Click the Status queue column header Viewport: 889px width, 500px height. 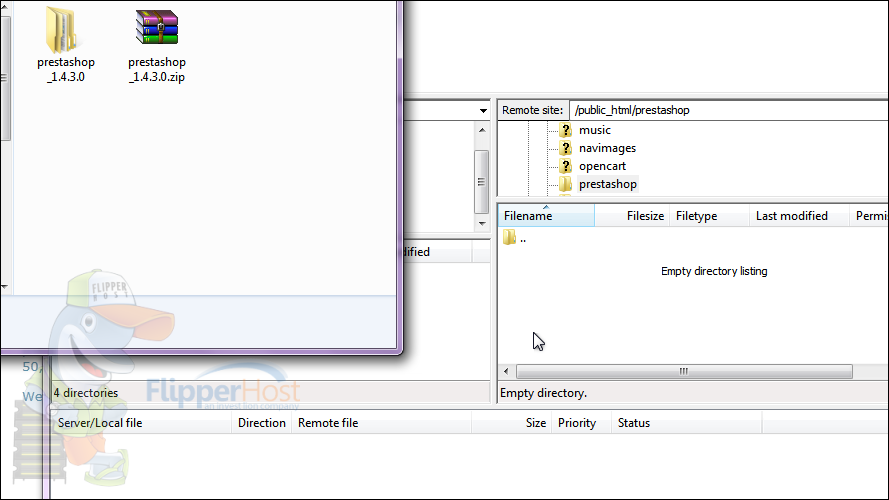[x=687, y=423]
